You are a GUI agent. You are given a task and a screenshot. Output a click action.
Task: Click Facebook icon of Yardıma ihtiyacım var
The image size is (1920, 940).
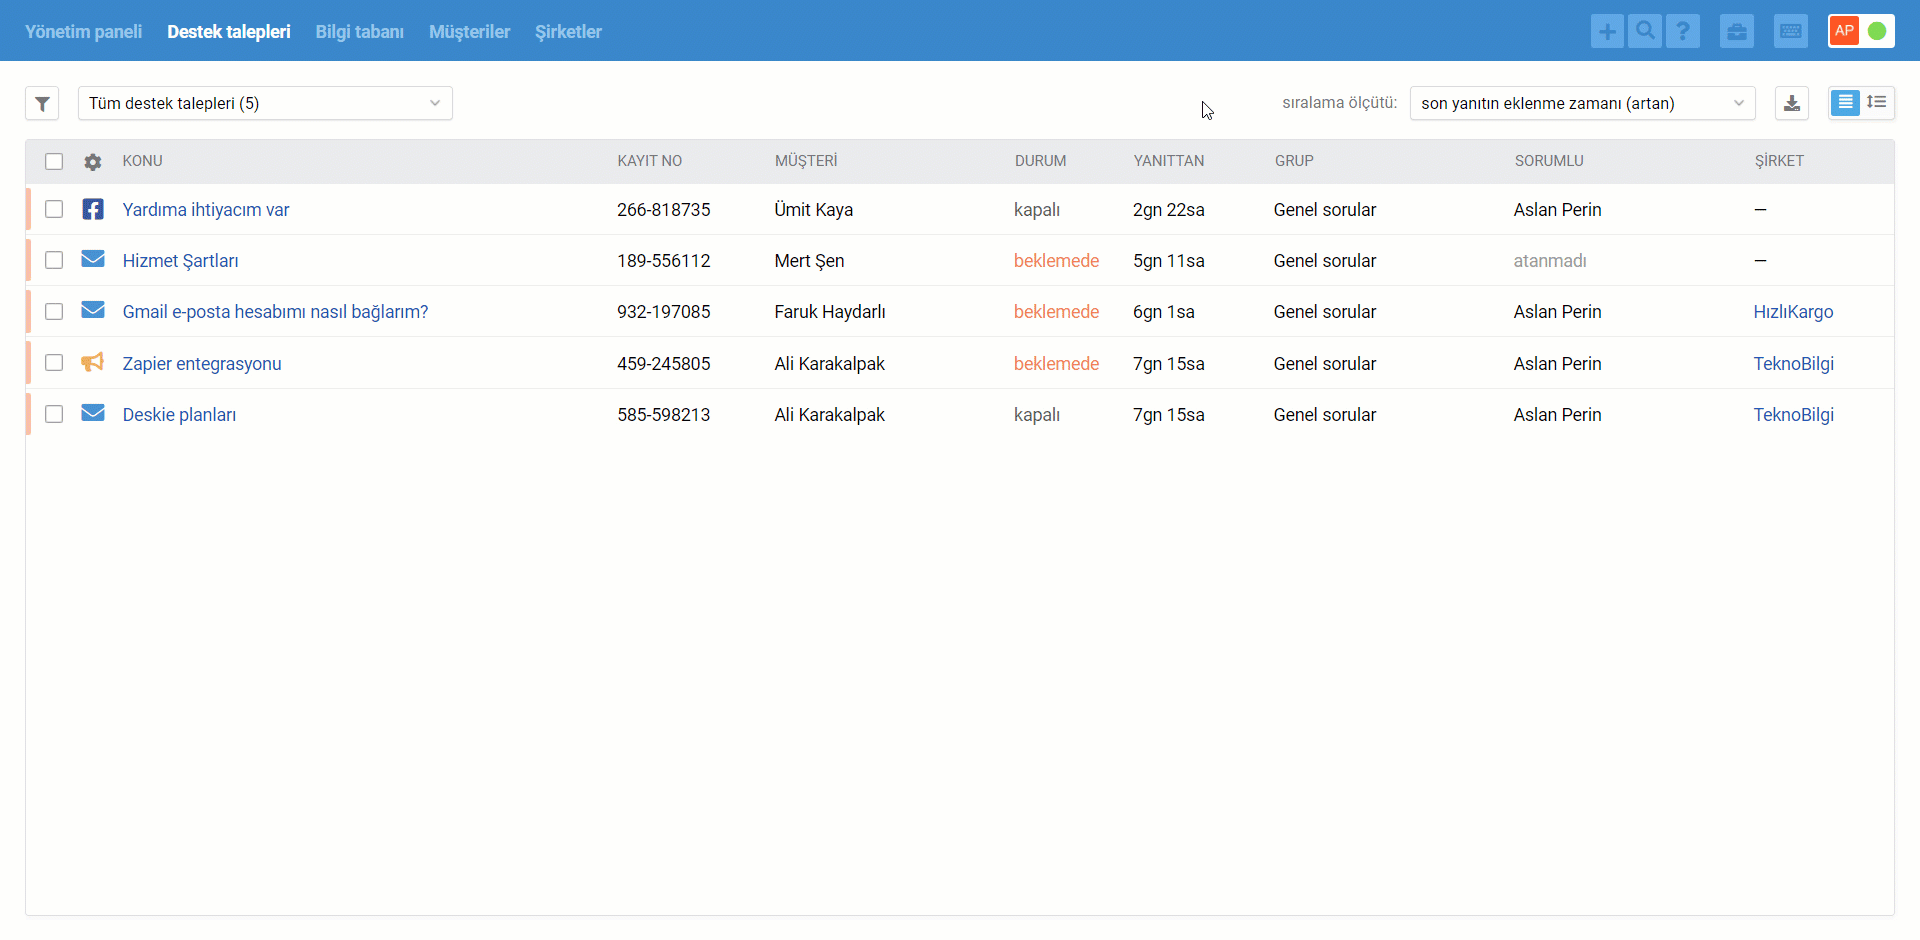pos(93,209)
